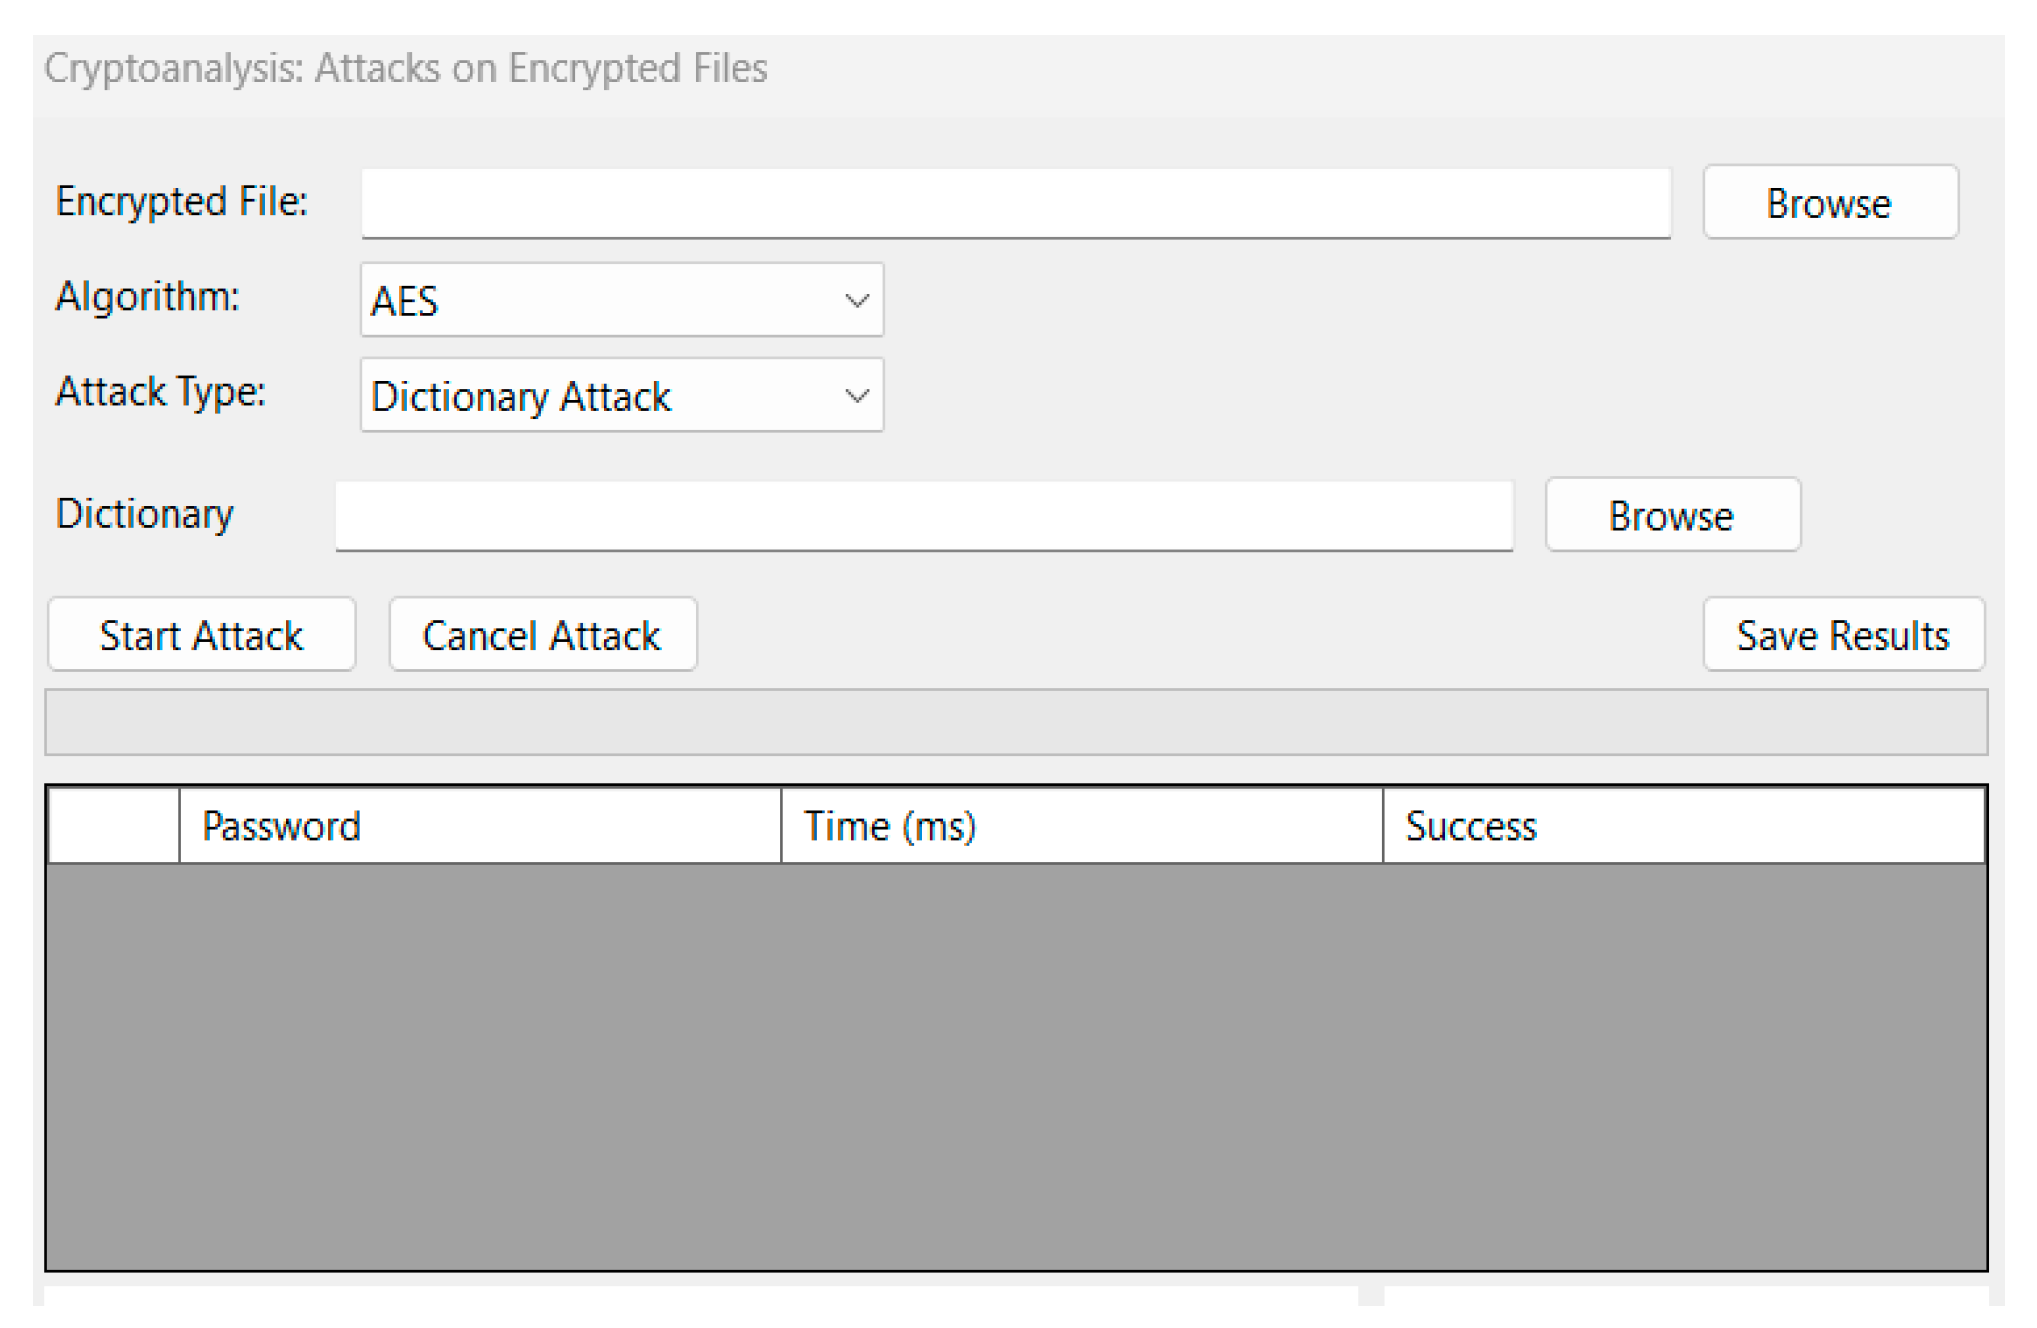Browse for a dictionary file
2037x1328 pixels.
point(1671,515)
